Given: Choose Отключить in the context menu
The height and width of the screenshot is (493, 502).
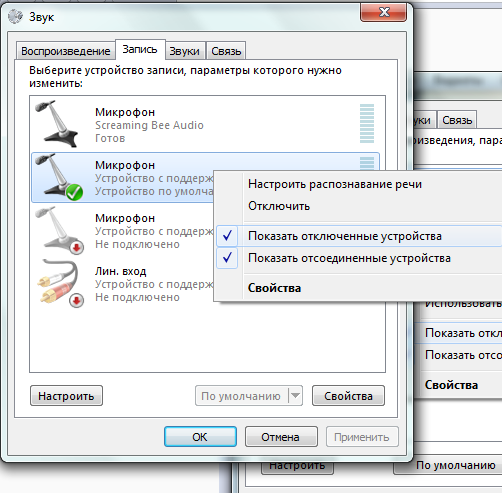Looking at the screenshot, I should [279, 206].
